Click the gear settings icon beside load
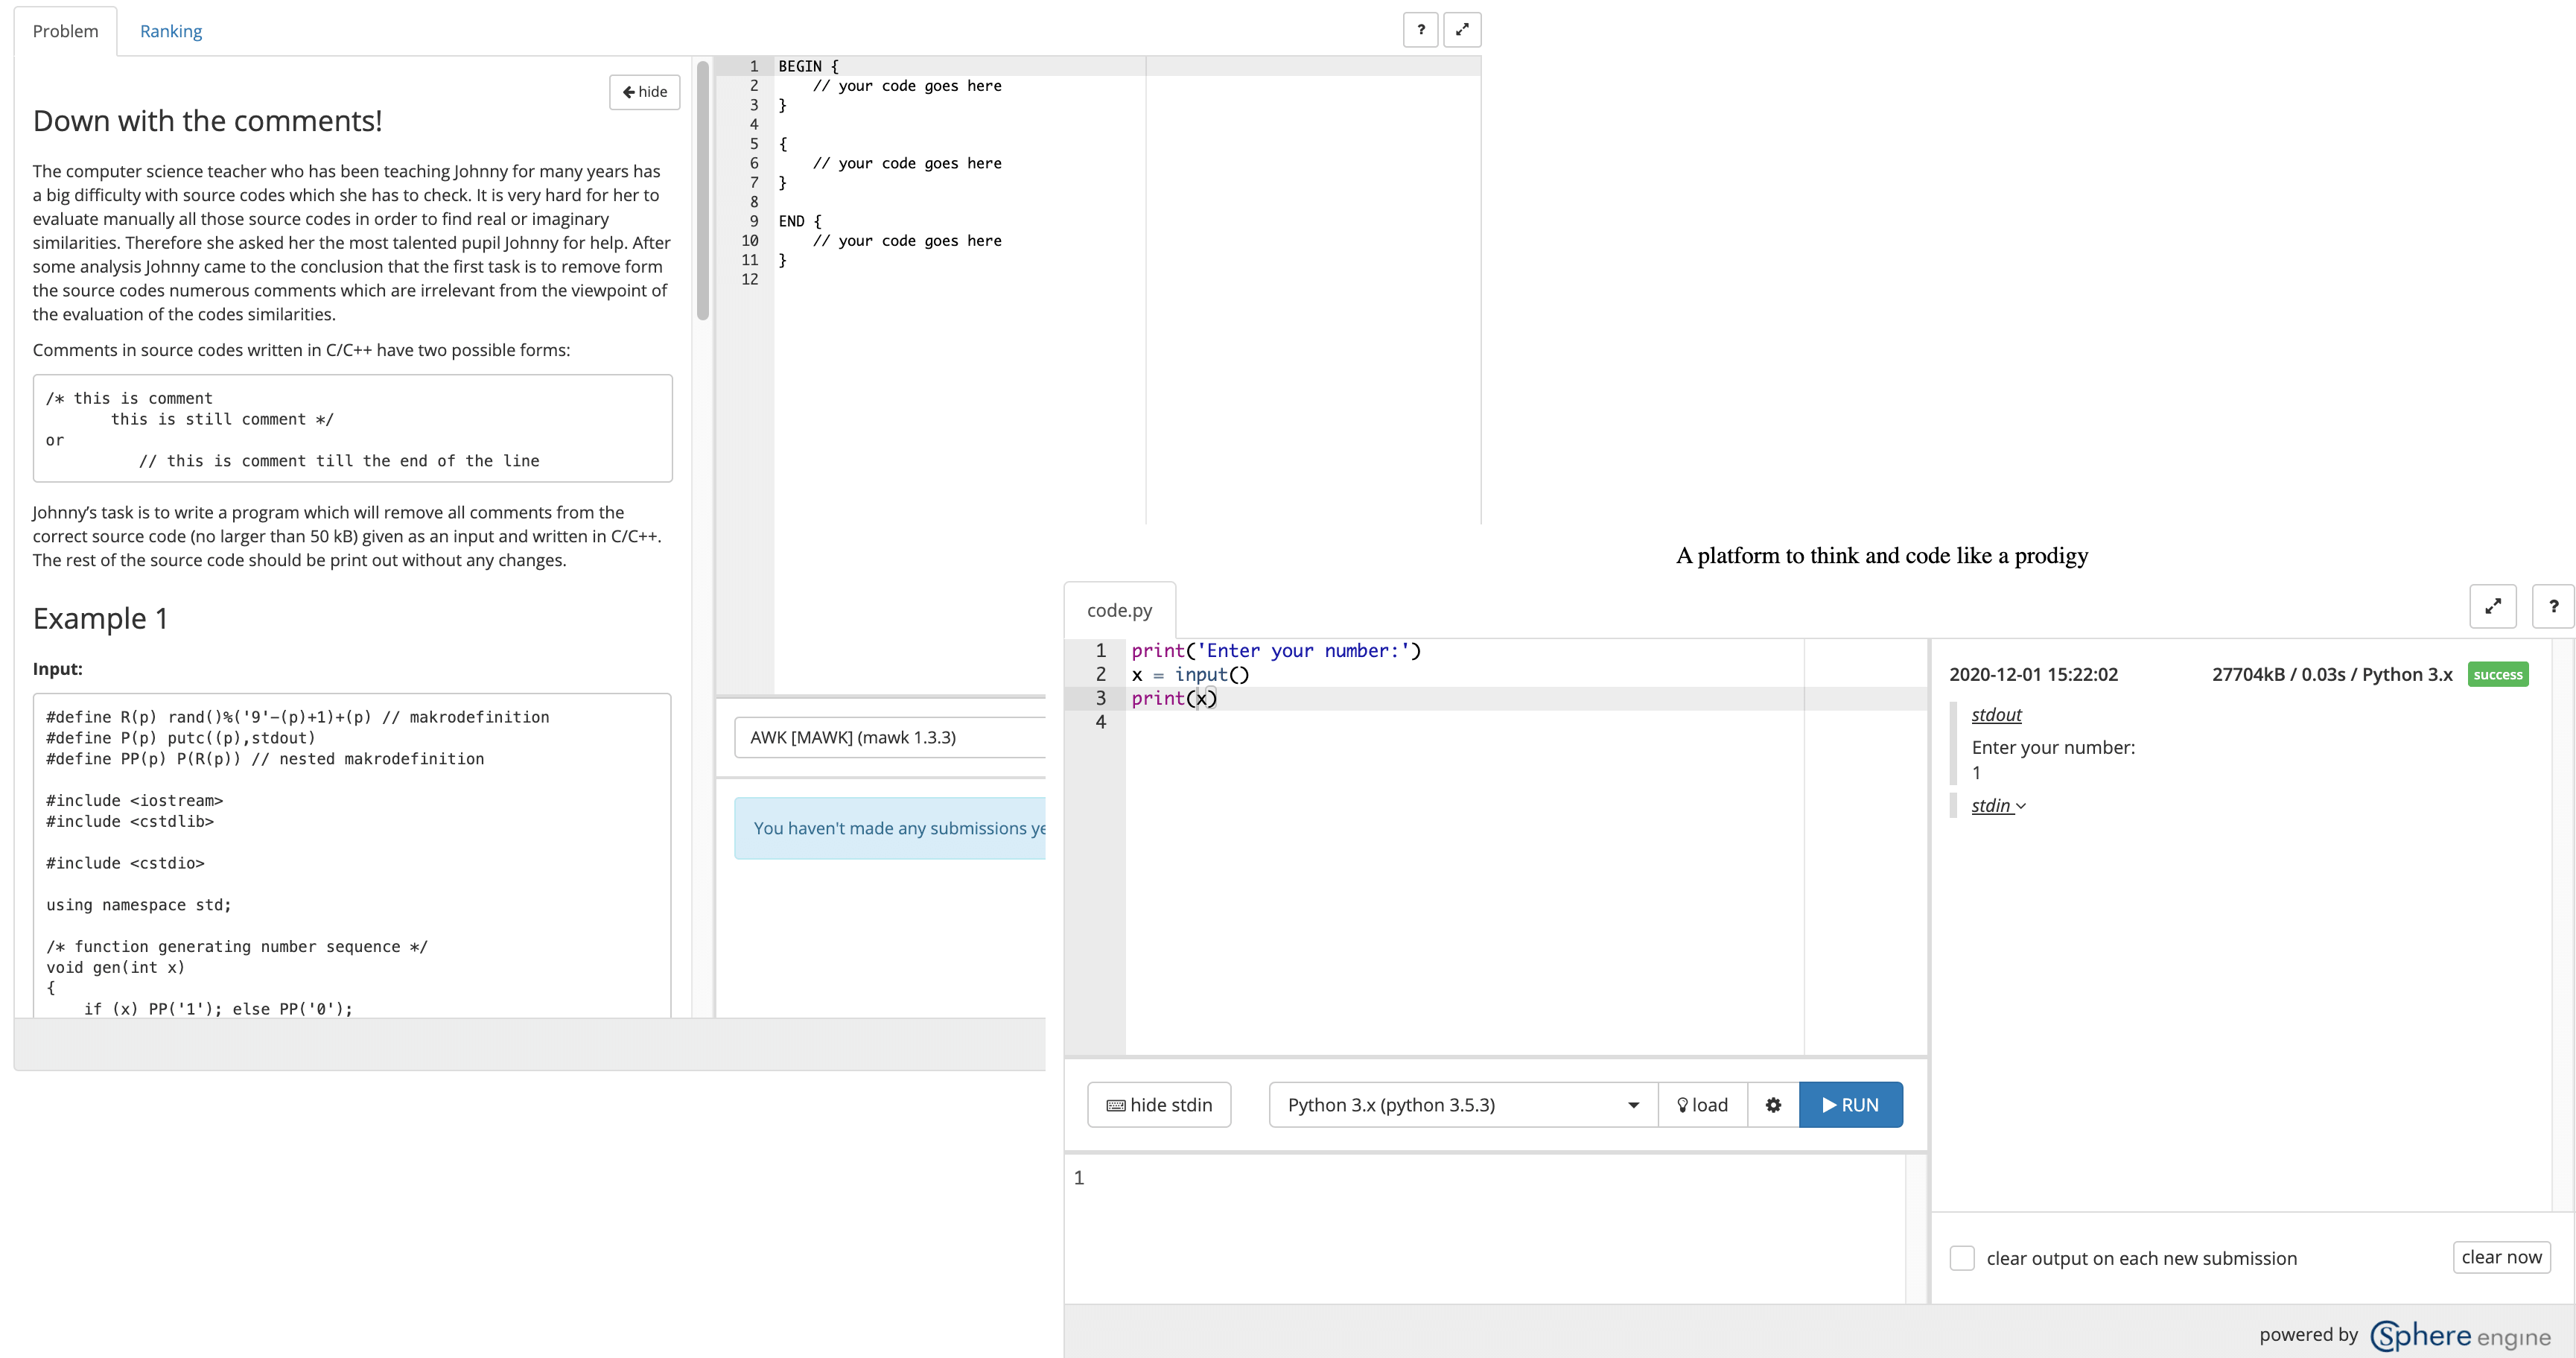 1773,1105
